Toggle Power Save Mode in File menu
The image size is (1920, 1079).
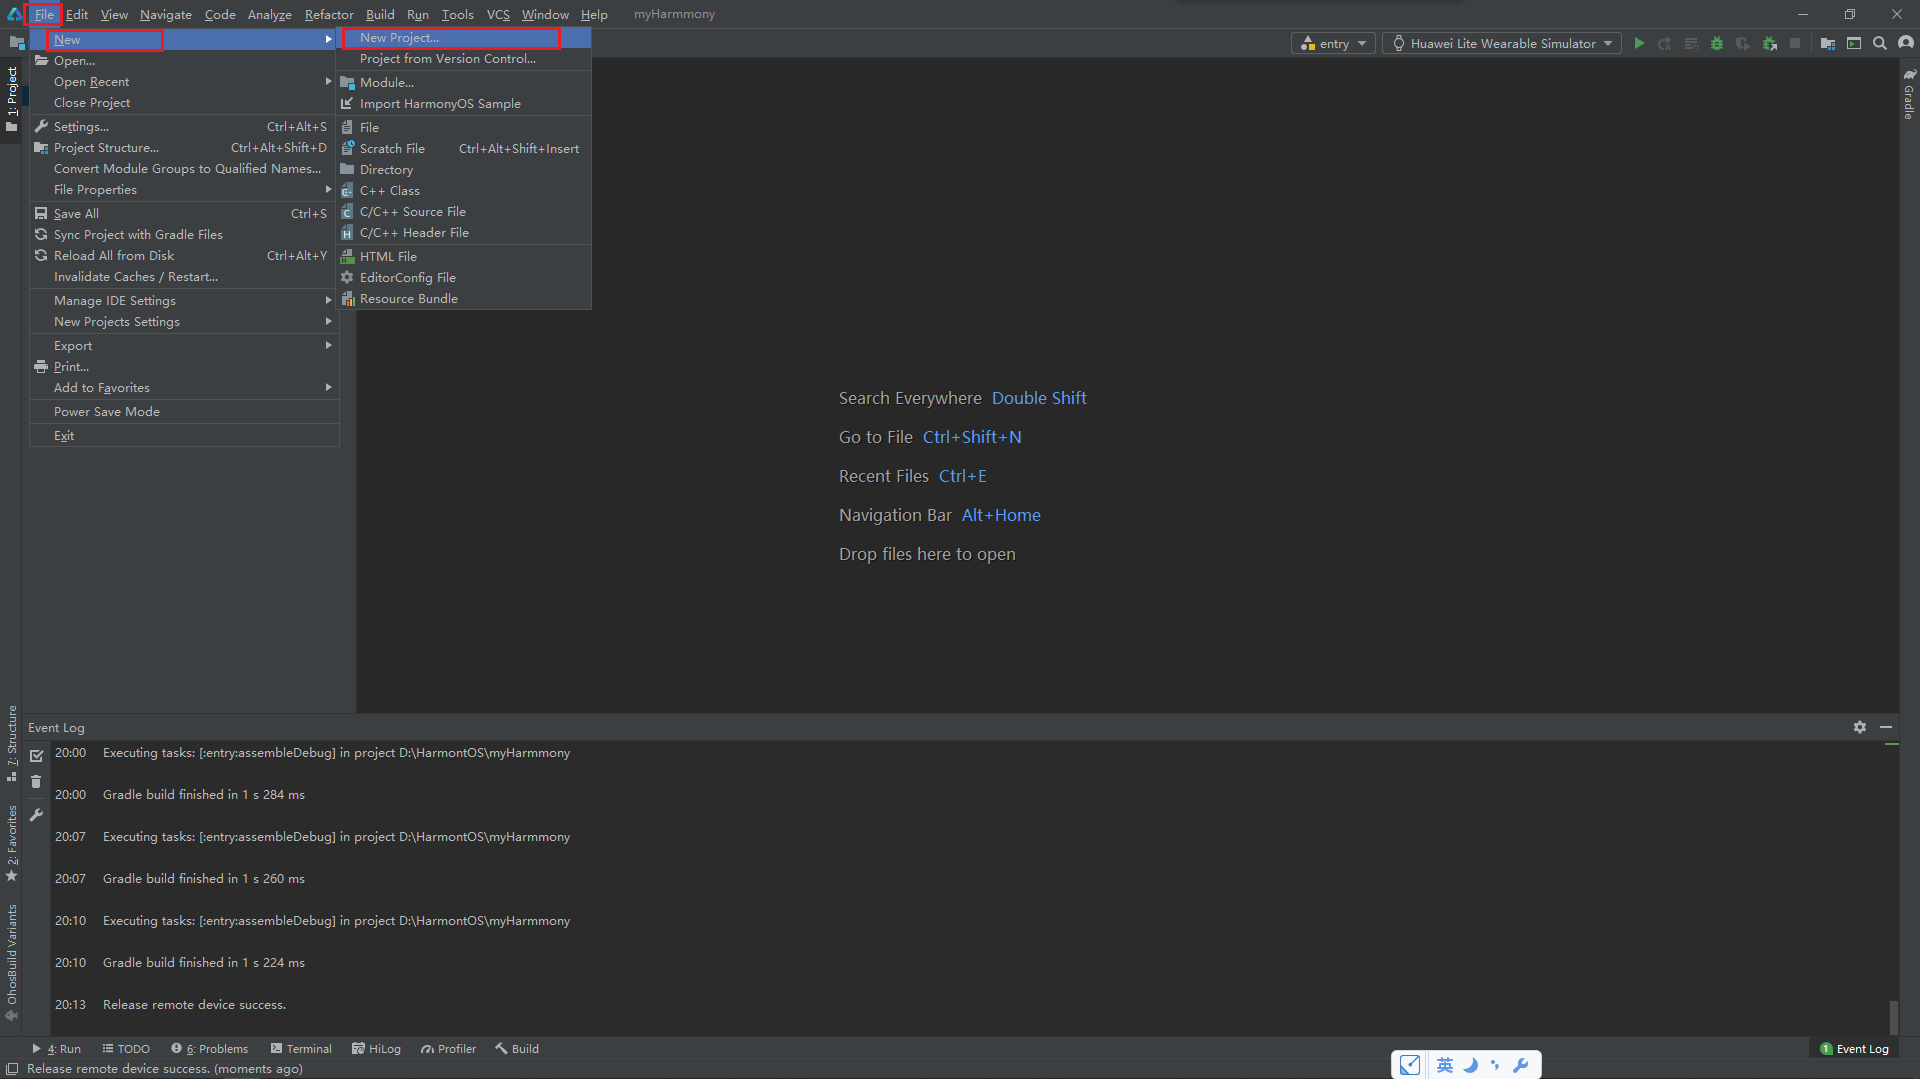tap(184, 412)
